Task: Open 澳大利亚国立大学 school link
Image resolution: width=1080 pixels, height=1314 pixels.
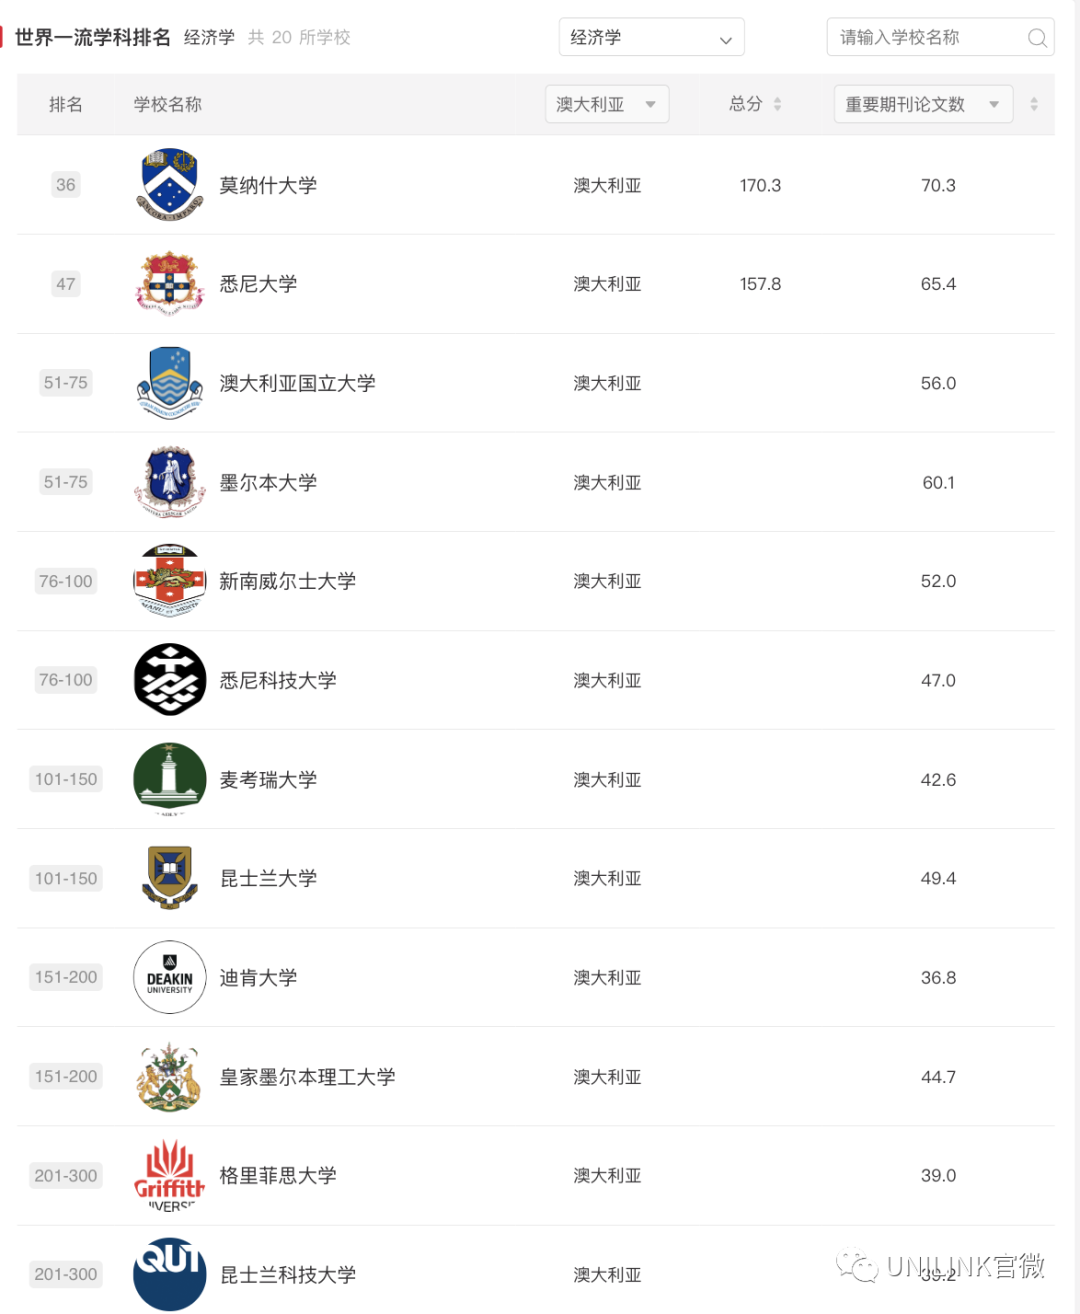Action: (x=298, y=383)
